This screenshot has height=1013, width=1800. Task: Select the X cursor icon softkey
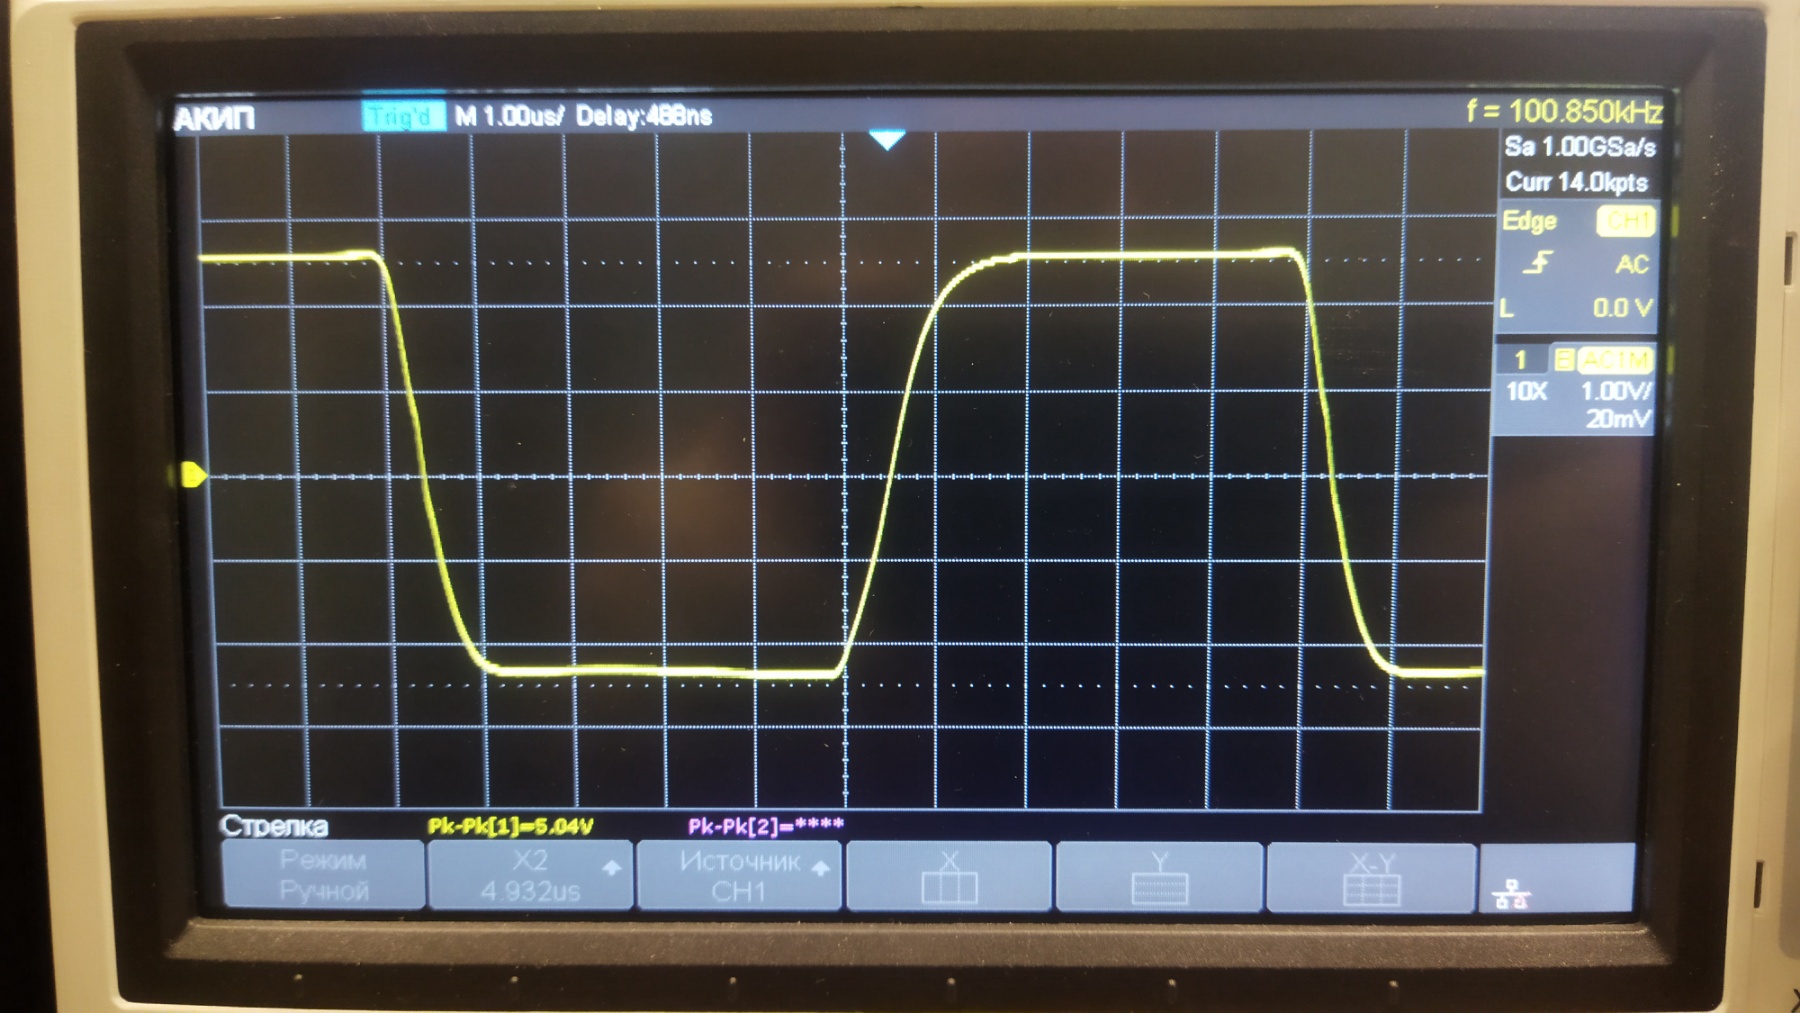click(949, 877)
